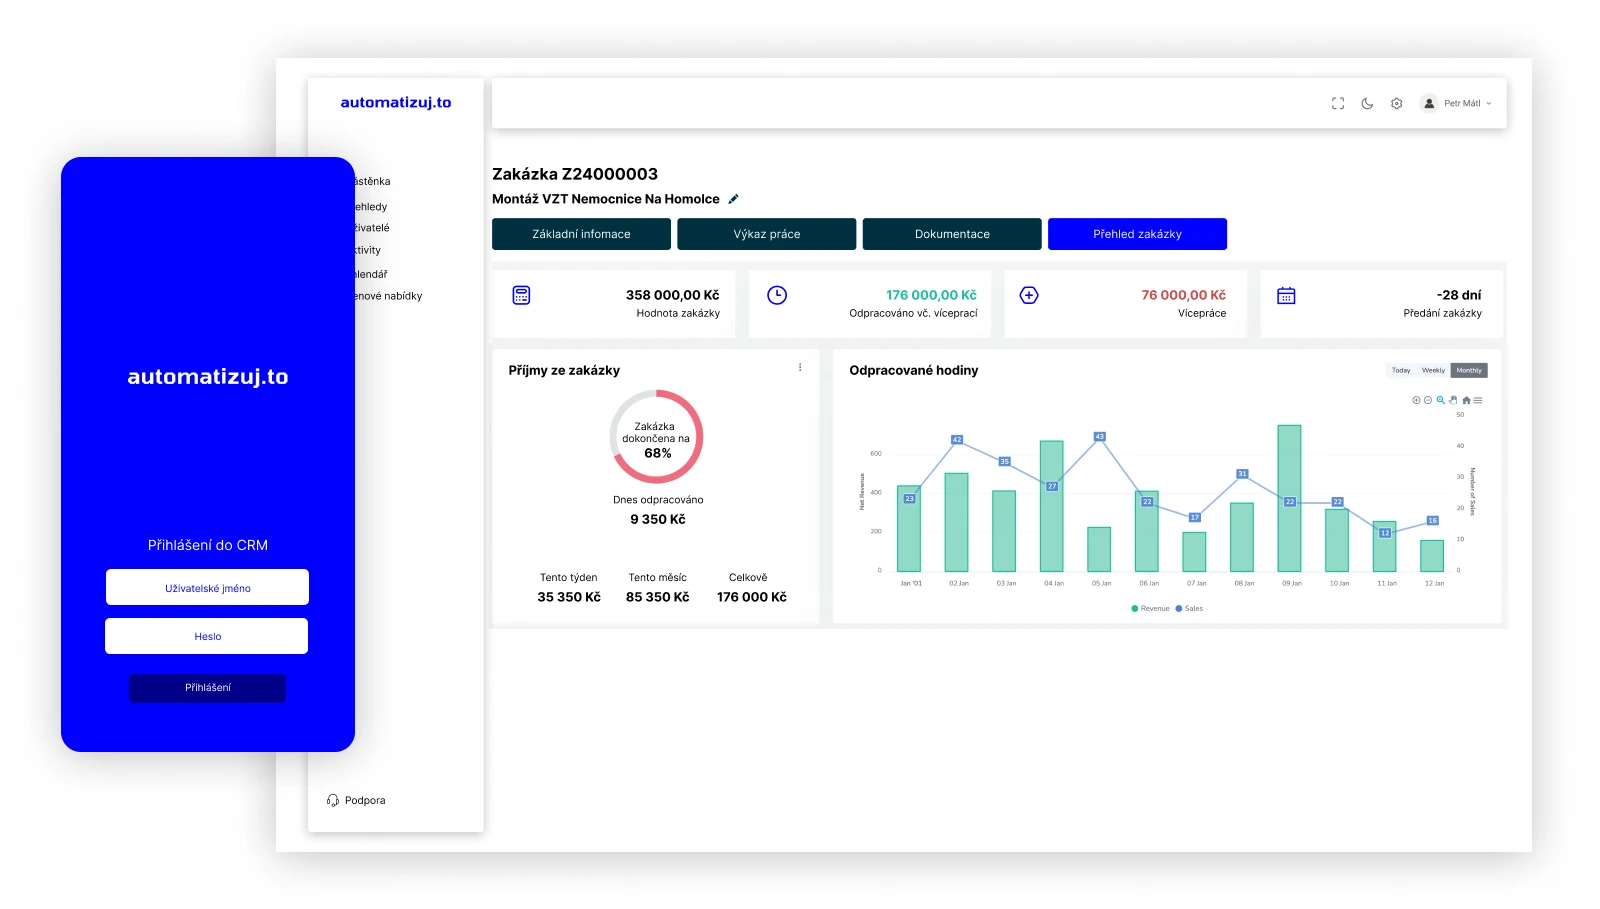Activate the chart selection zoom magnifier
The height and width of the screenshot is (909, 1600).
[x=1441, y=400]
